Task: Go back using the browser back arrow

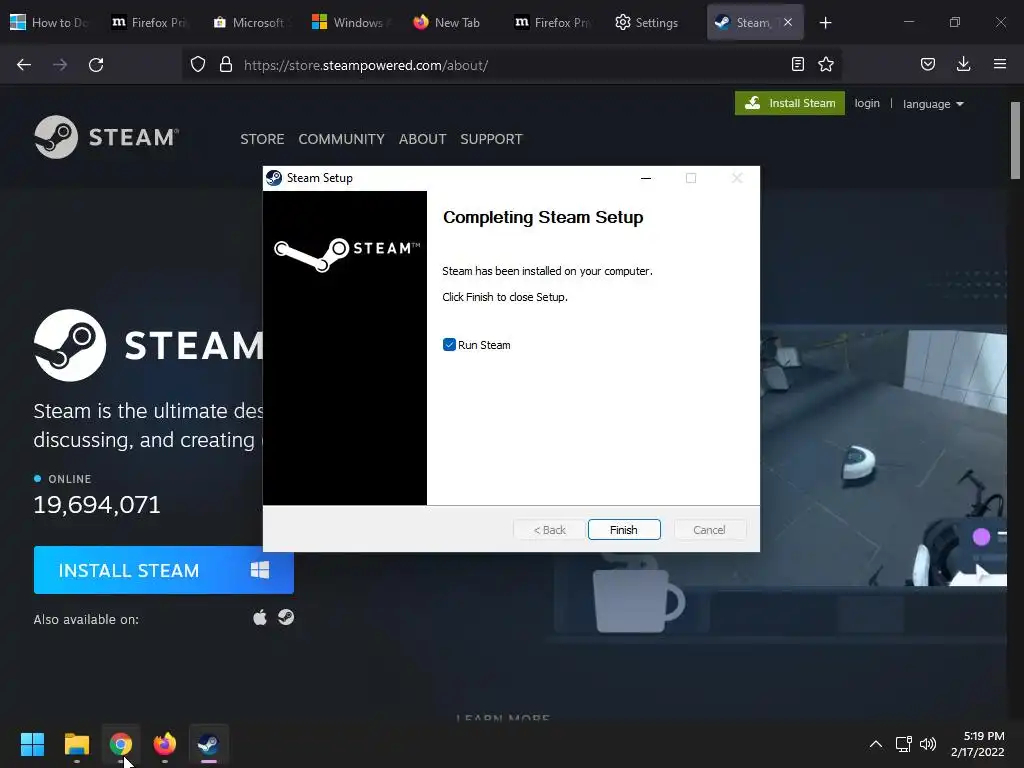Action: (24, 65)
